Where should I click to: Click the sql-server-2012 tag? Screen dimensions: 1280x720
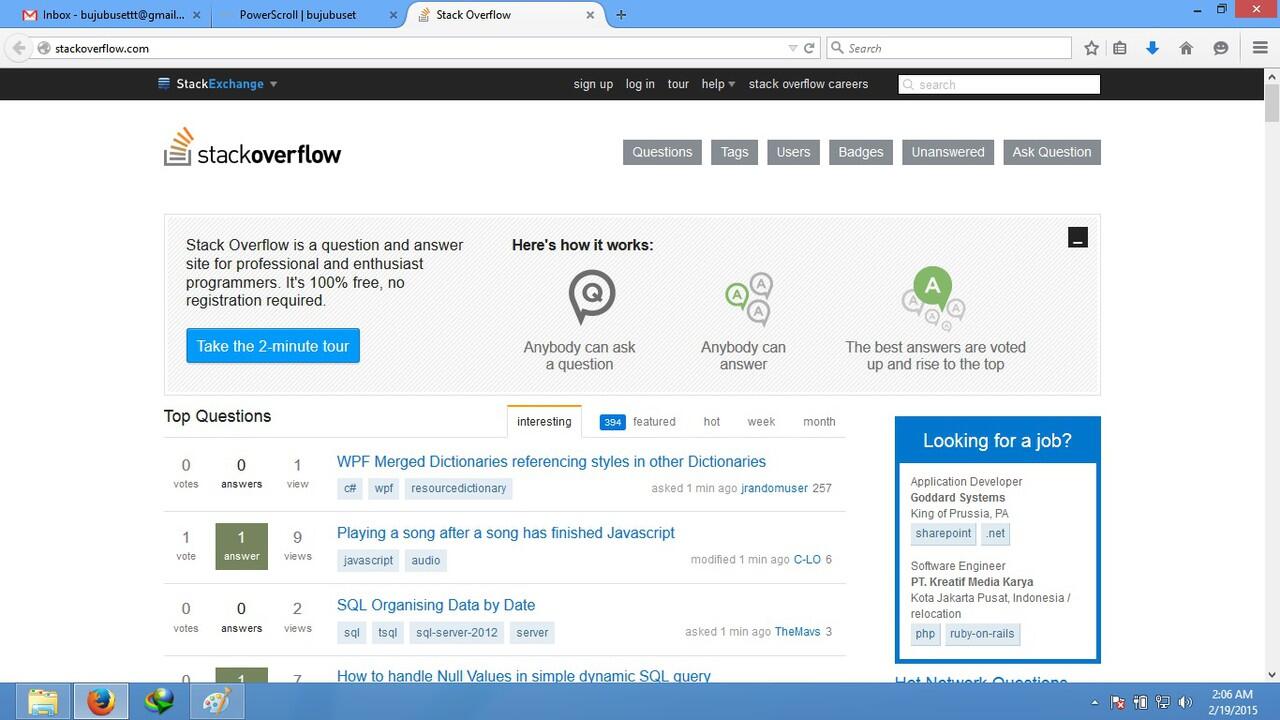[456, 632]
